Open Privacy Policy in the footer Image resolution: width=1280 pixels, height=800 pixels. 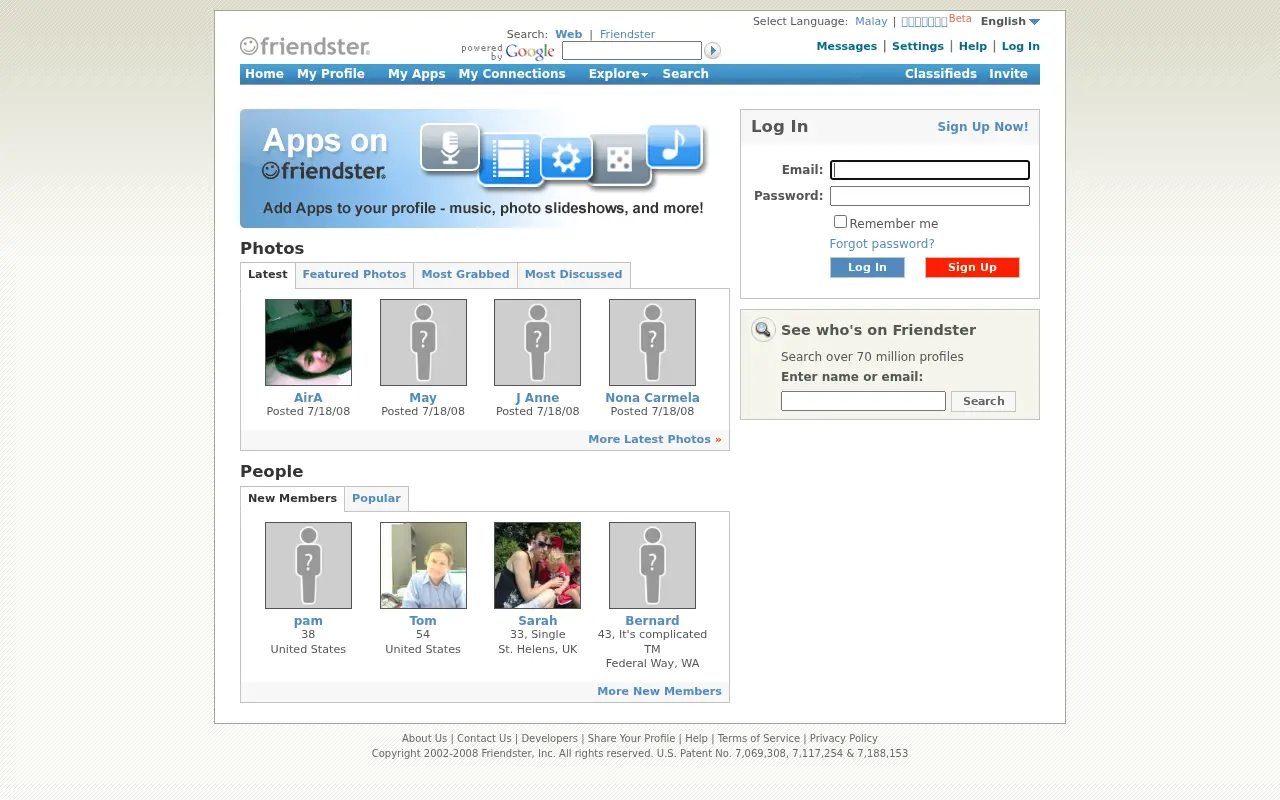pos(843,739)
